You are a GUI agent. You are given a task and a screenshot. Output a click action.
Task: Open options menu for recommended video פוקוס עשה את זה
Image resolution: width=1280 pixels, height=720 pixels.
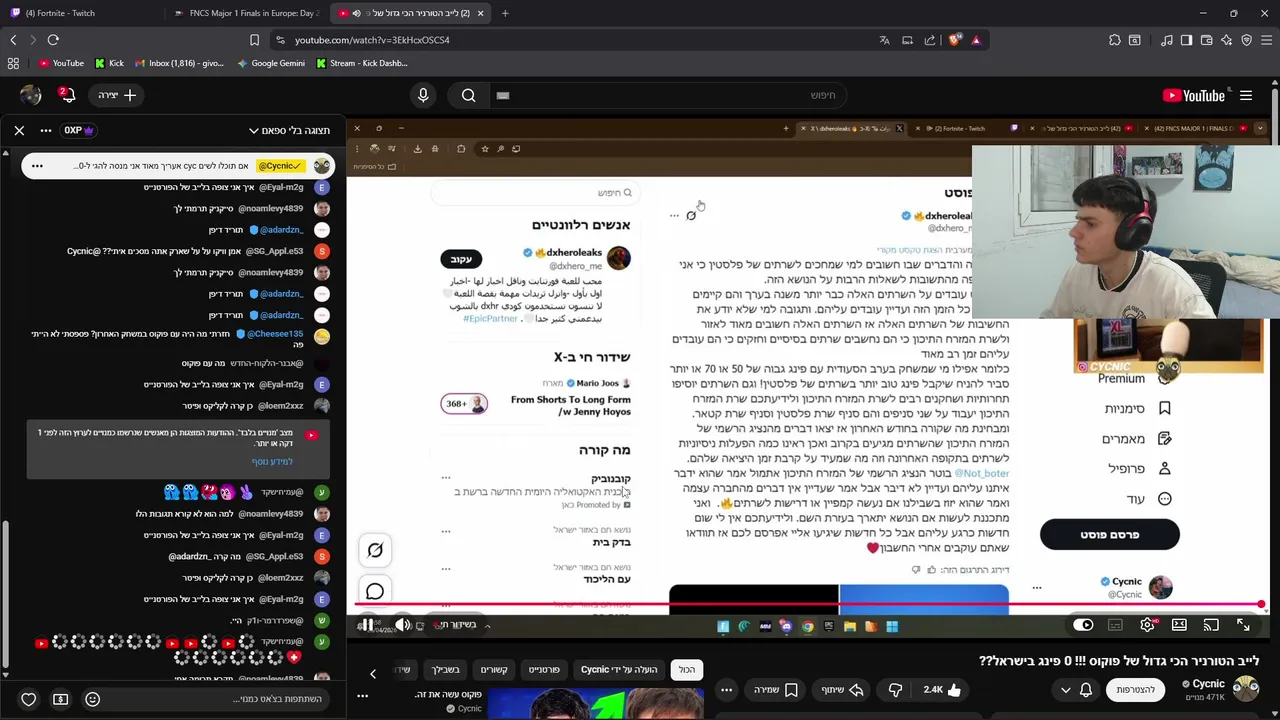(362, 696)
